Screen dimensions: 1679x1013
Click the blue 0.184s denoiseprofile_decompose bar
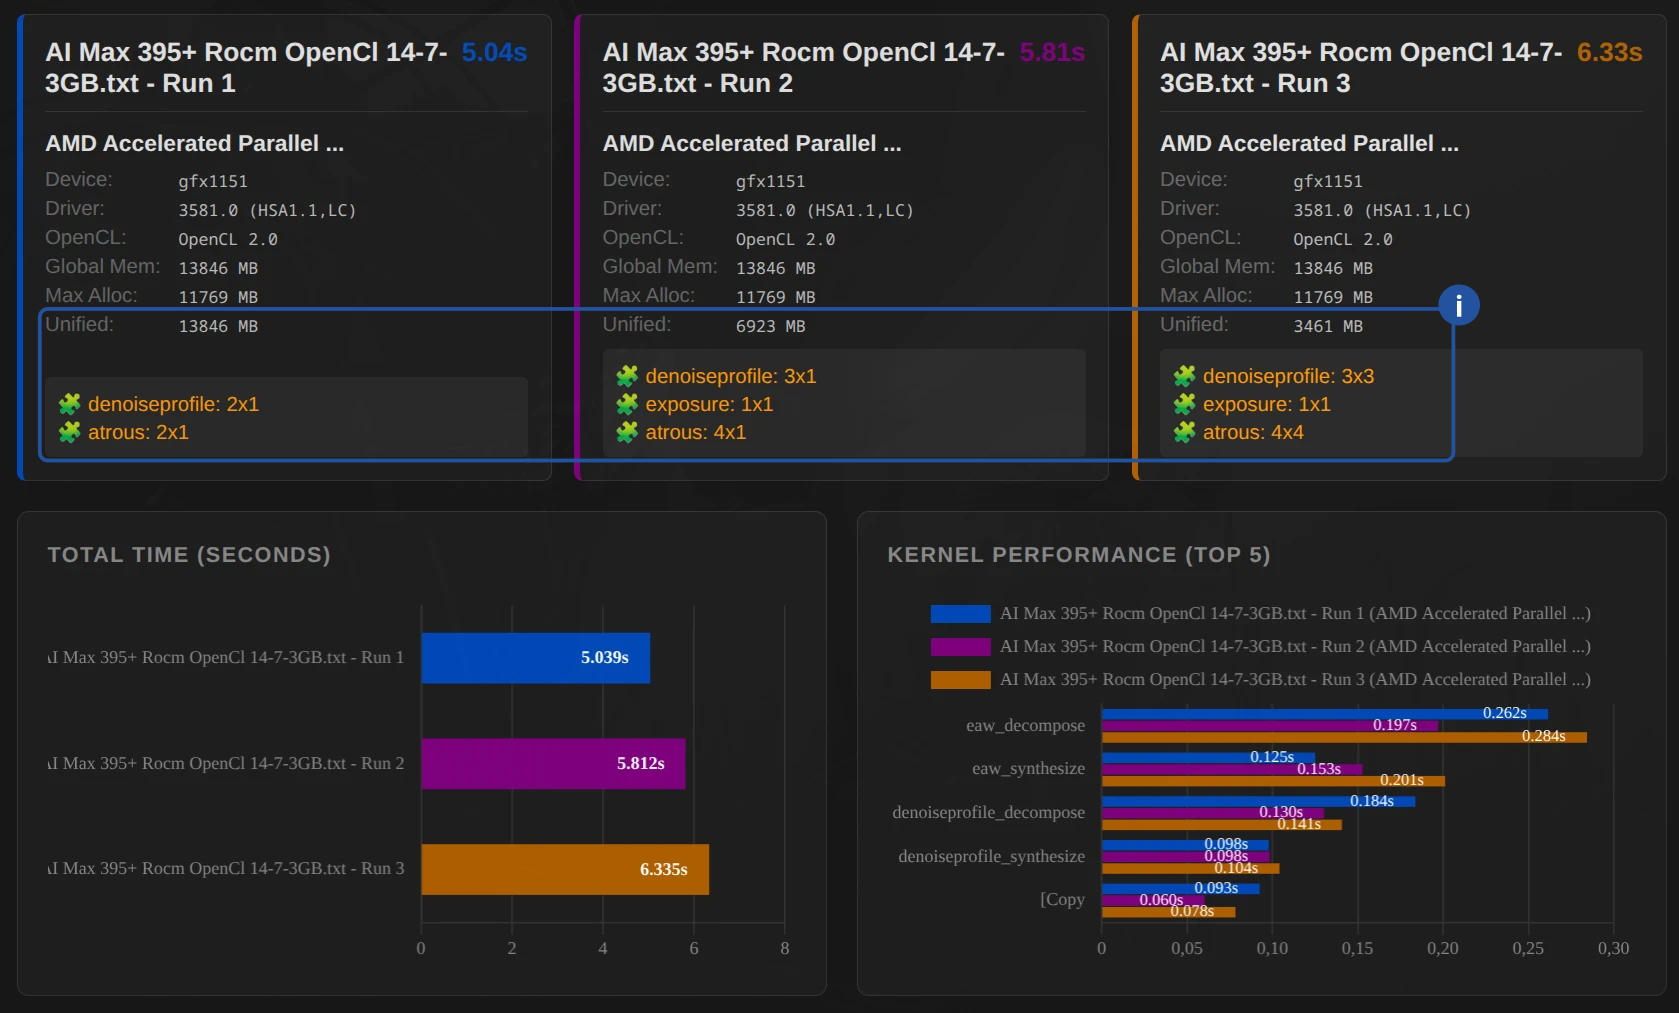pos(1257,801)
